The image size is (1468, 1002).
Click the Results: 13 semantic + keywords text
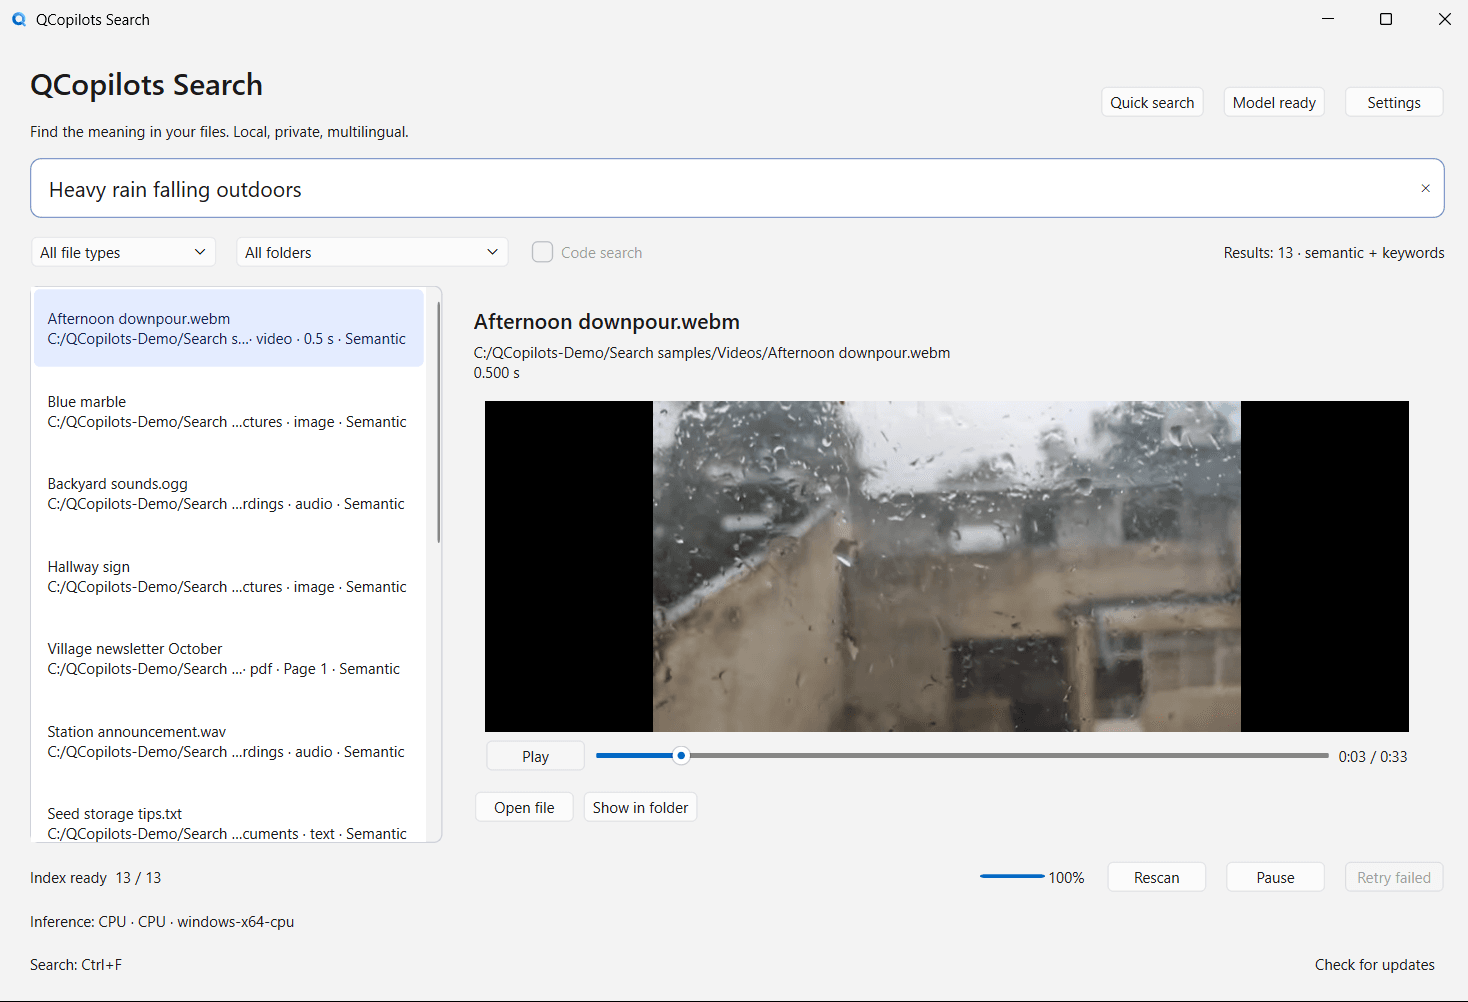click(1334, 252)
